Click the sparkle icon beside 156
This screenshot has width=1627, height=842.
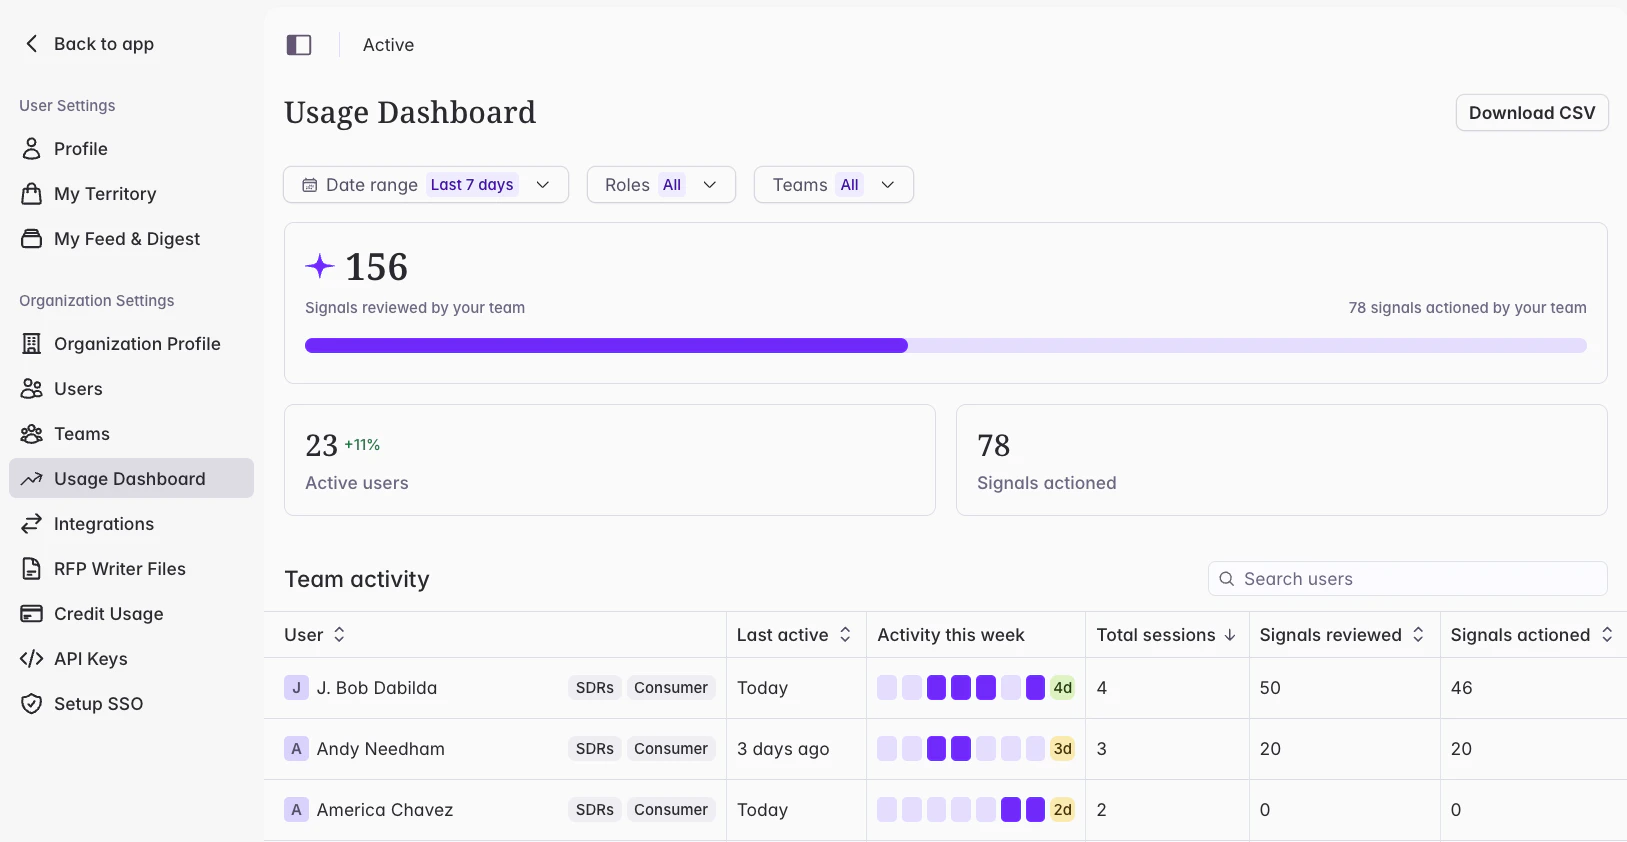pyautogui.click(x=320, y=266)
